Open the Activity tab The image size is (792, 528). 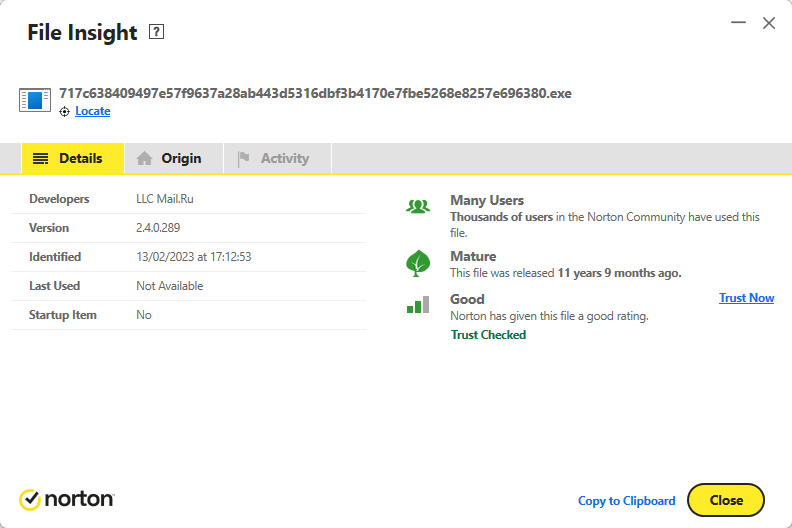point(278,159)
